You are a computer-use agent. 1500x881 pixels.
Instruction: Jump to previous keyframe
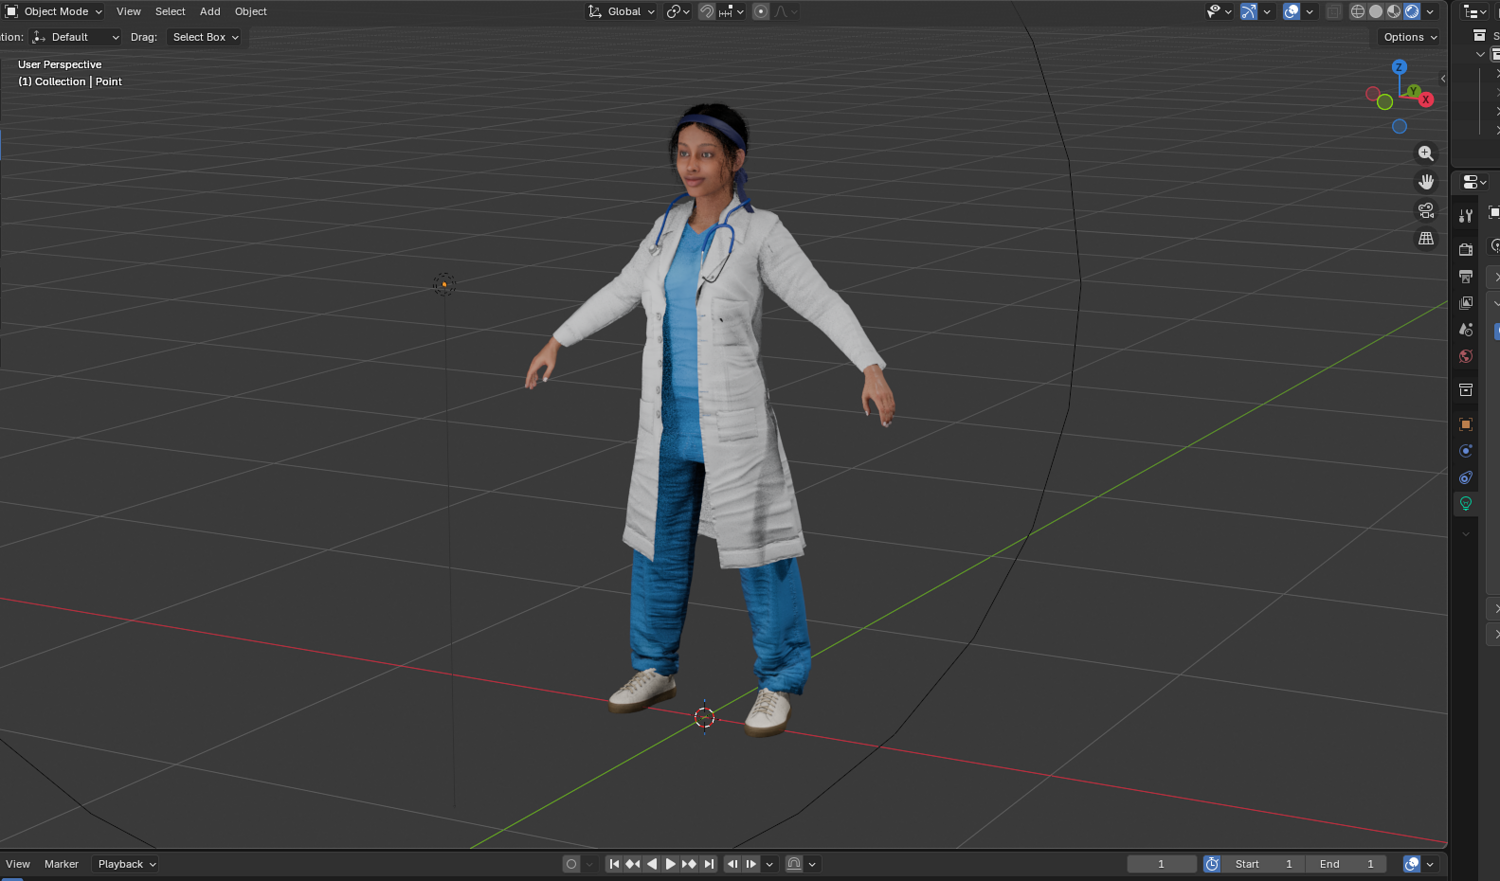click(633, 864)
